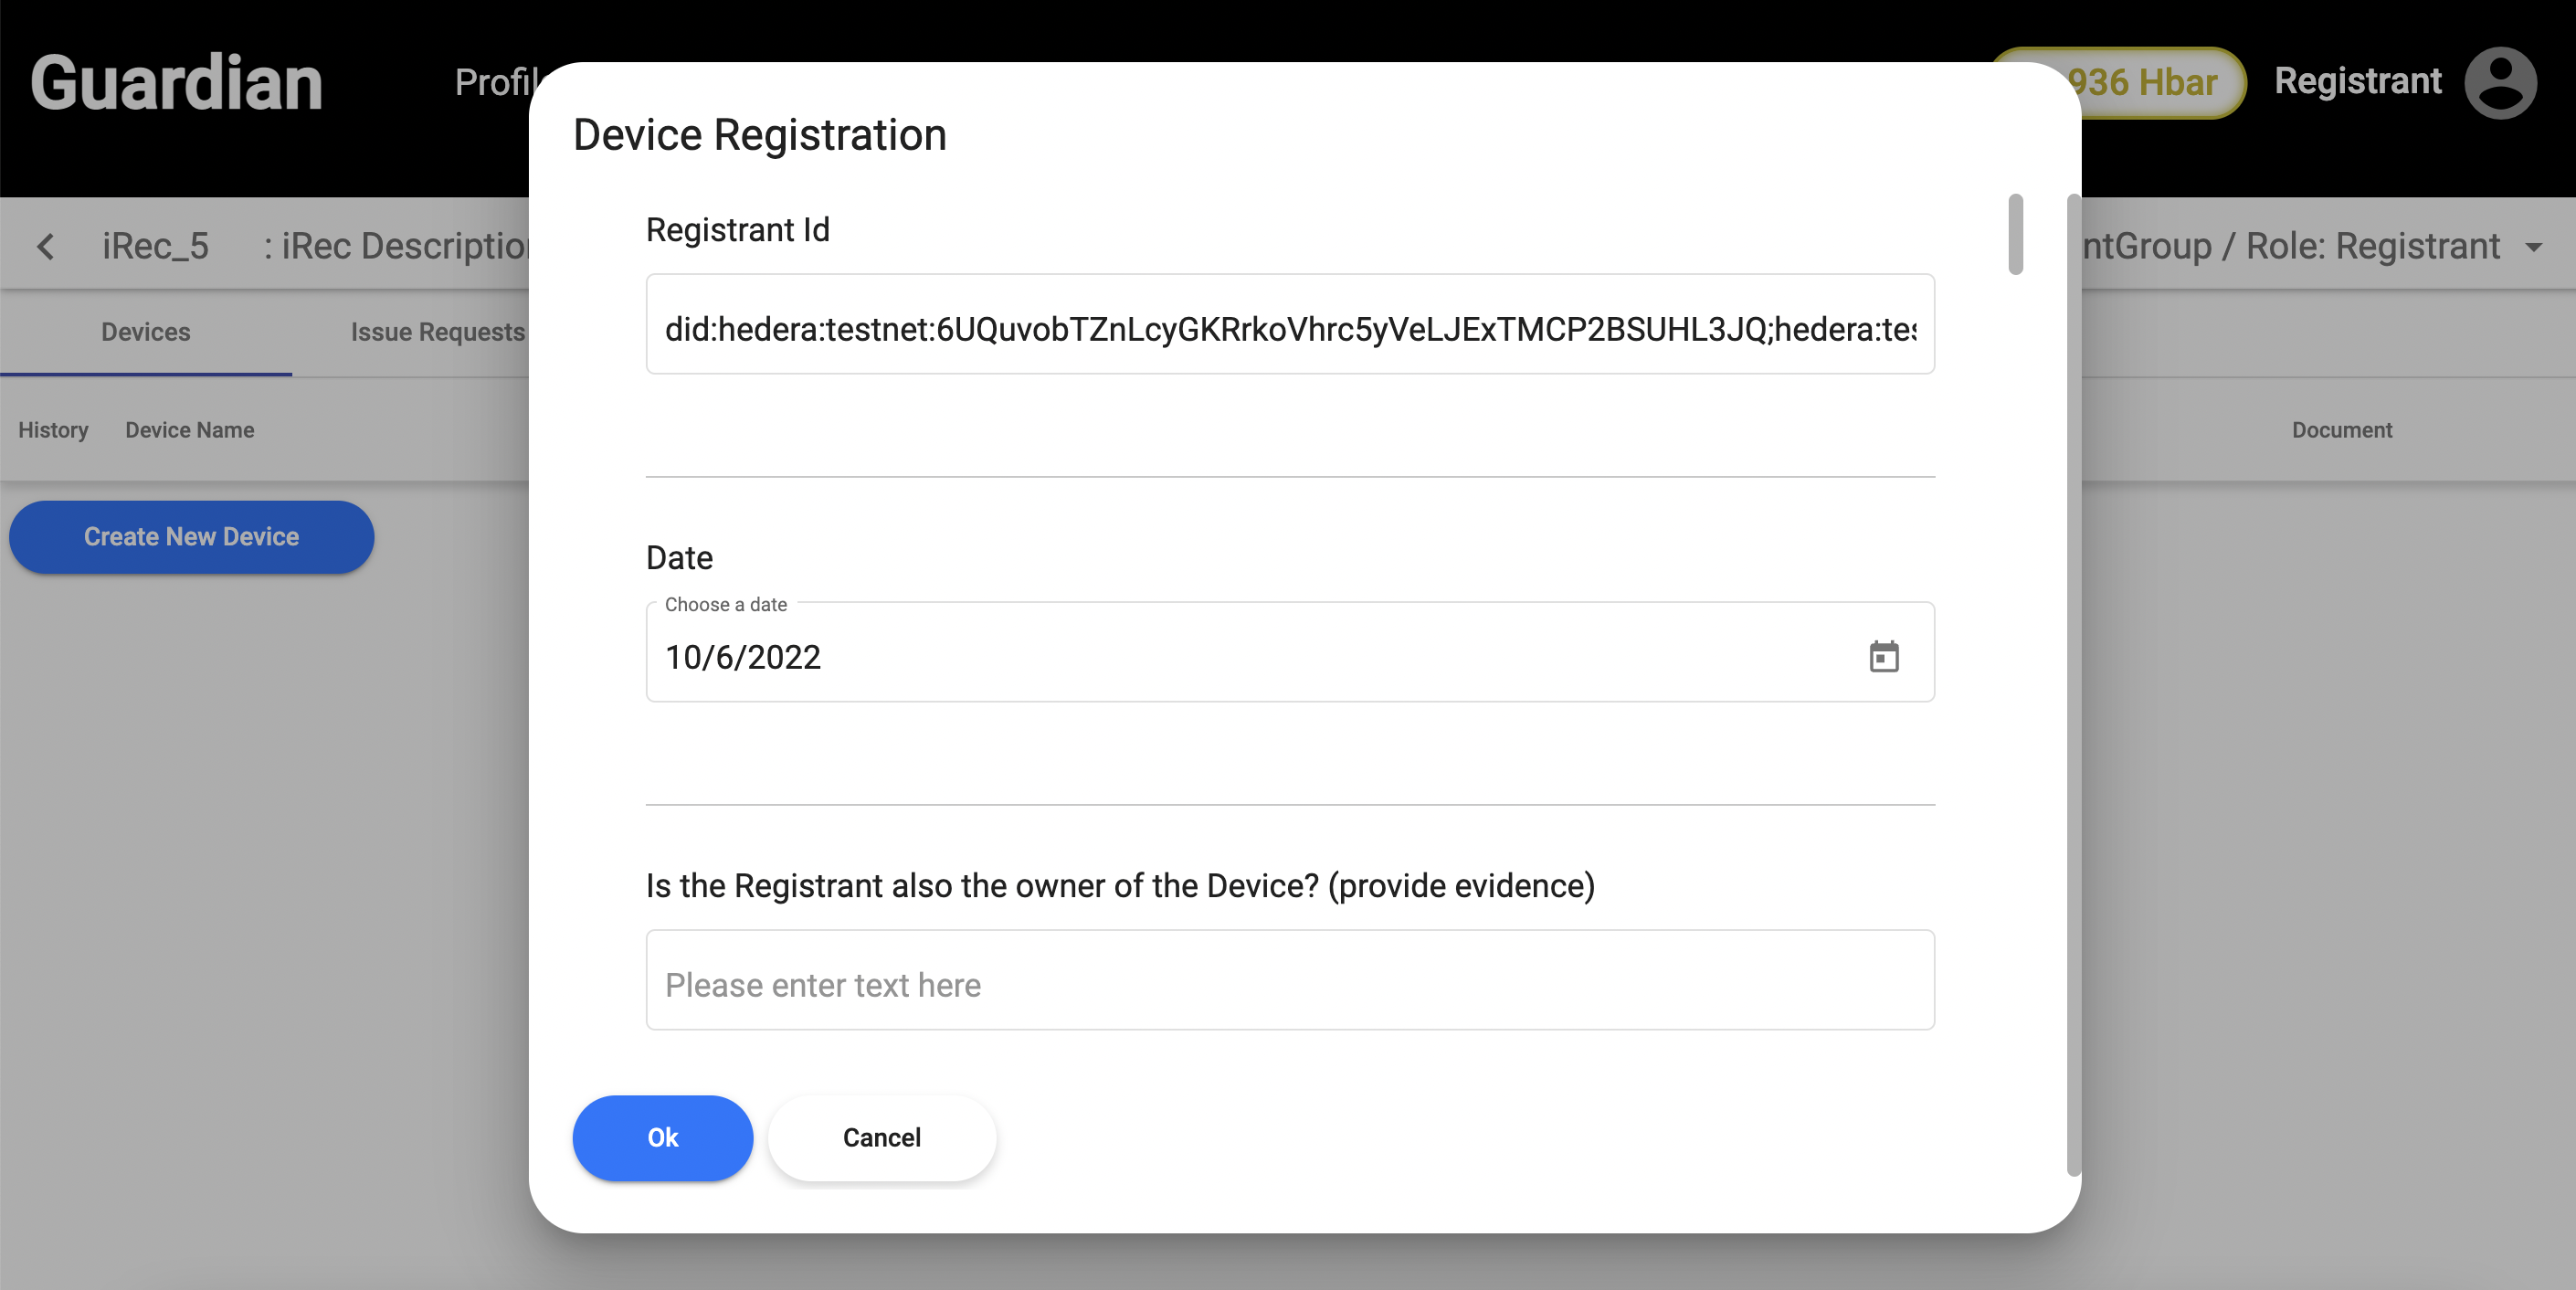Screen dimensions: 2576x1290
Task: Click the dialog's vertical scrollbar thumb
Action: pyautogui.click(x=2015, y=233)
